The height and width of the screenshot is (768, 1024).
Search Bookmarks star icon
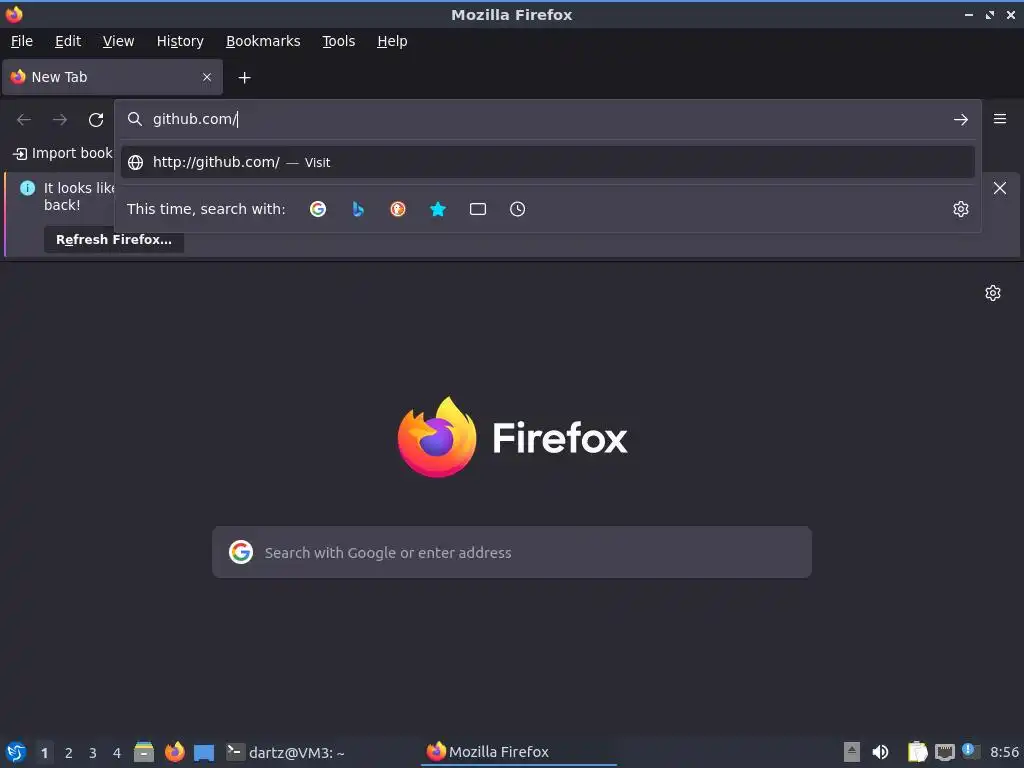tap(438, 209)
